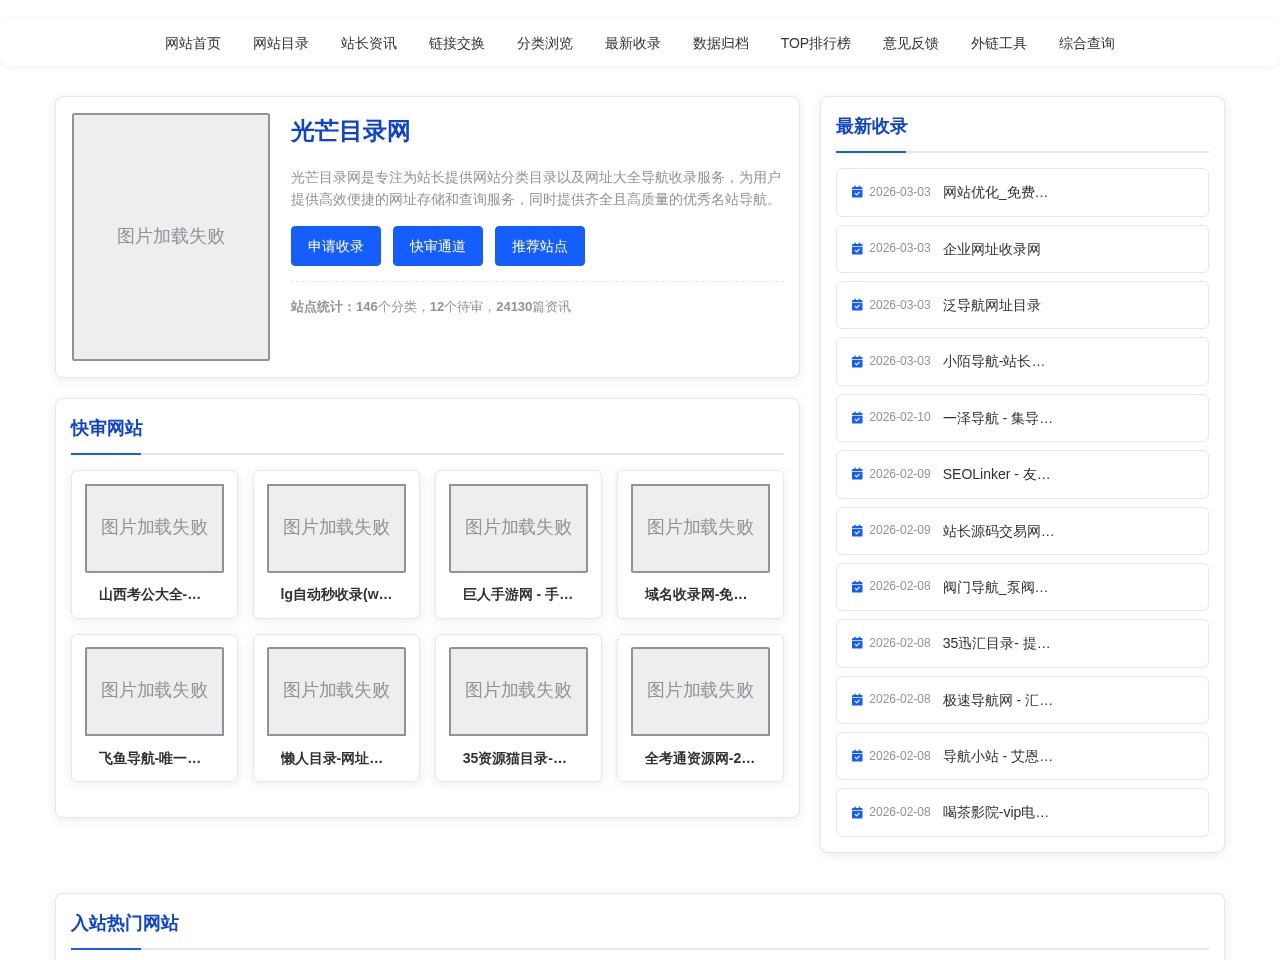
Task: Select 链接交换 in the top menu
Action: 456,43
